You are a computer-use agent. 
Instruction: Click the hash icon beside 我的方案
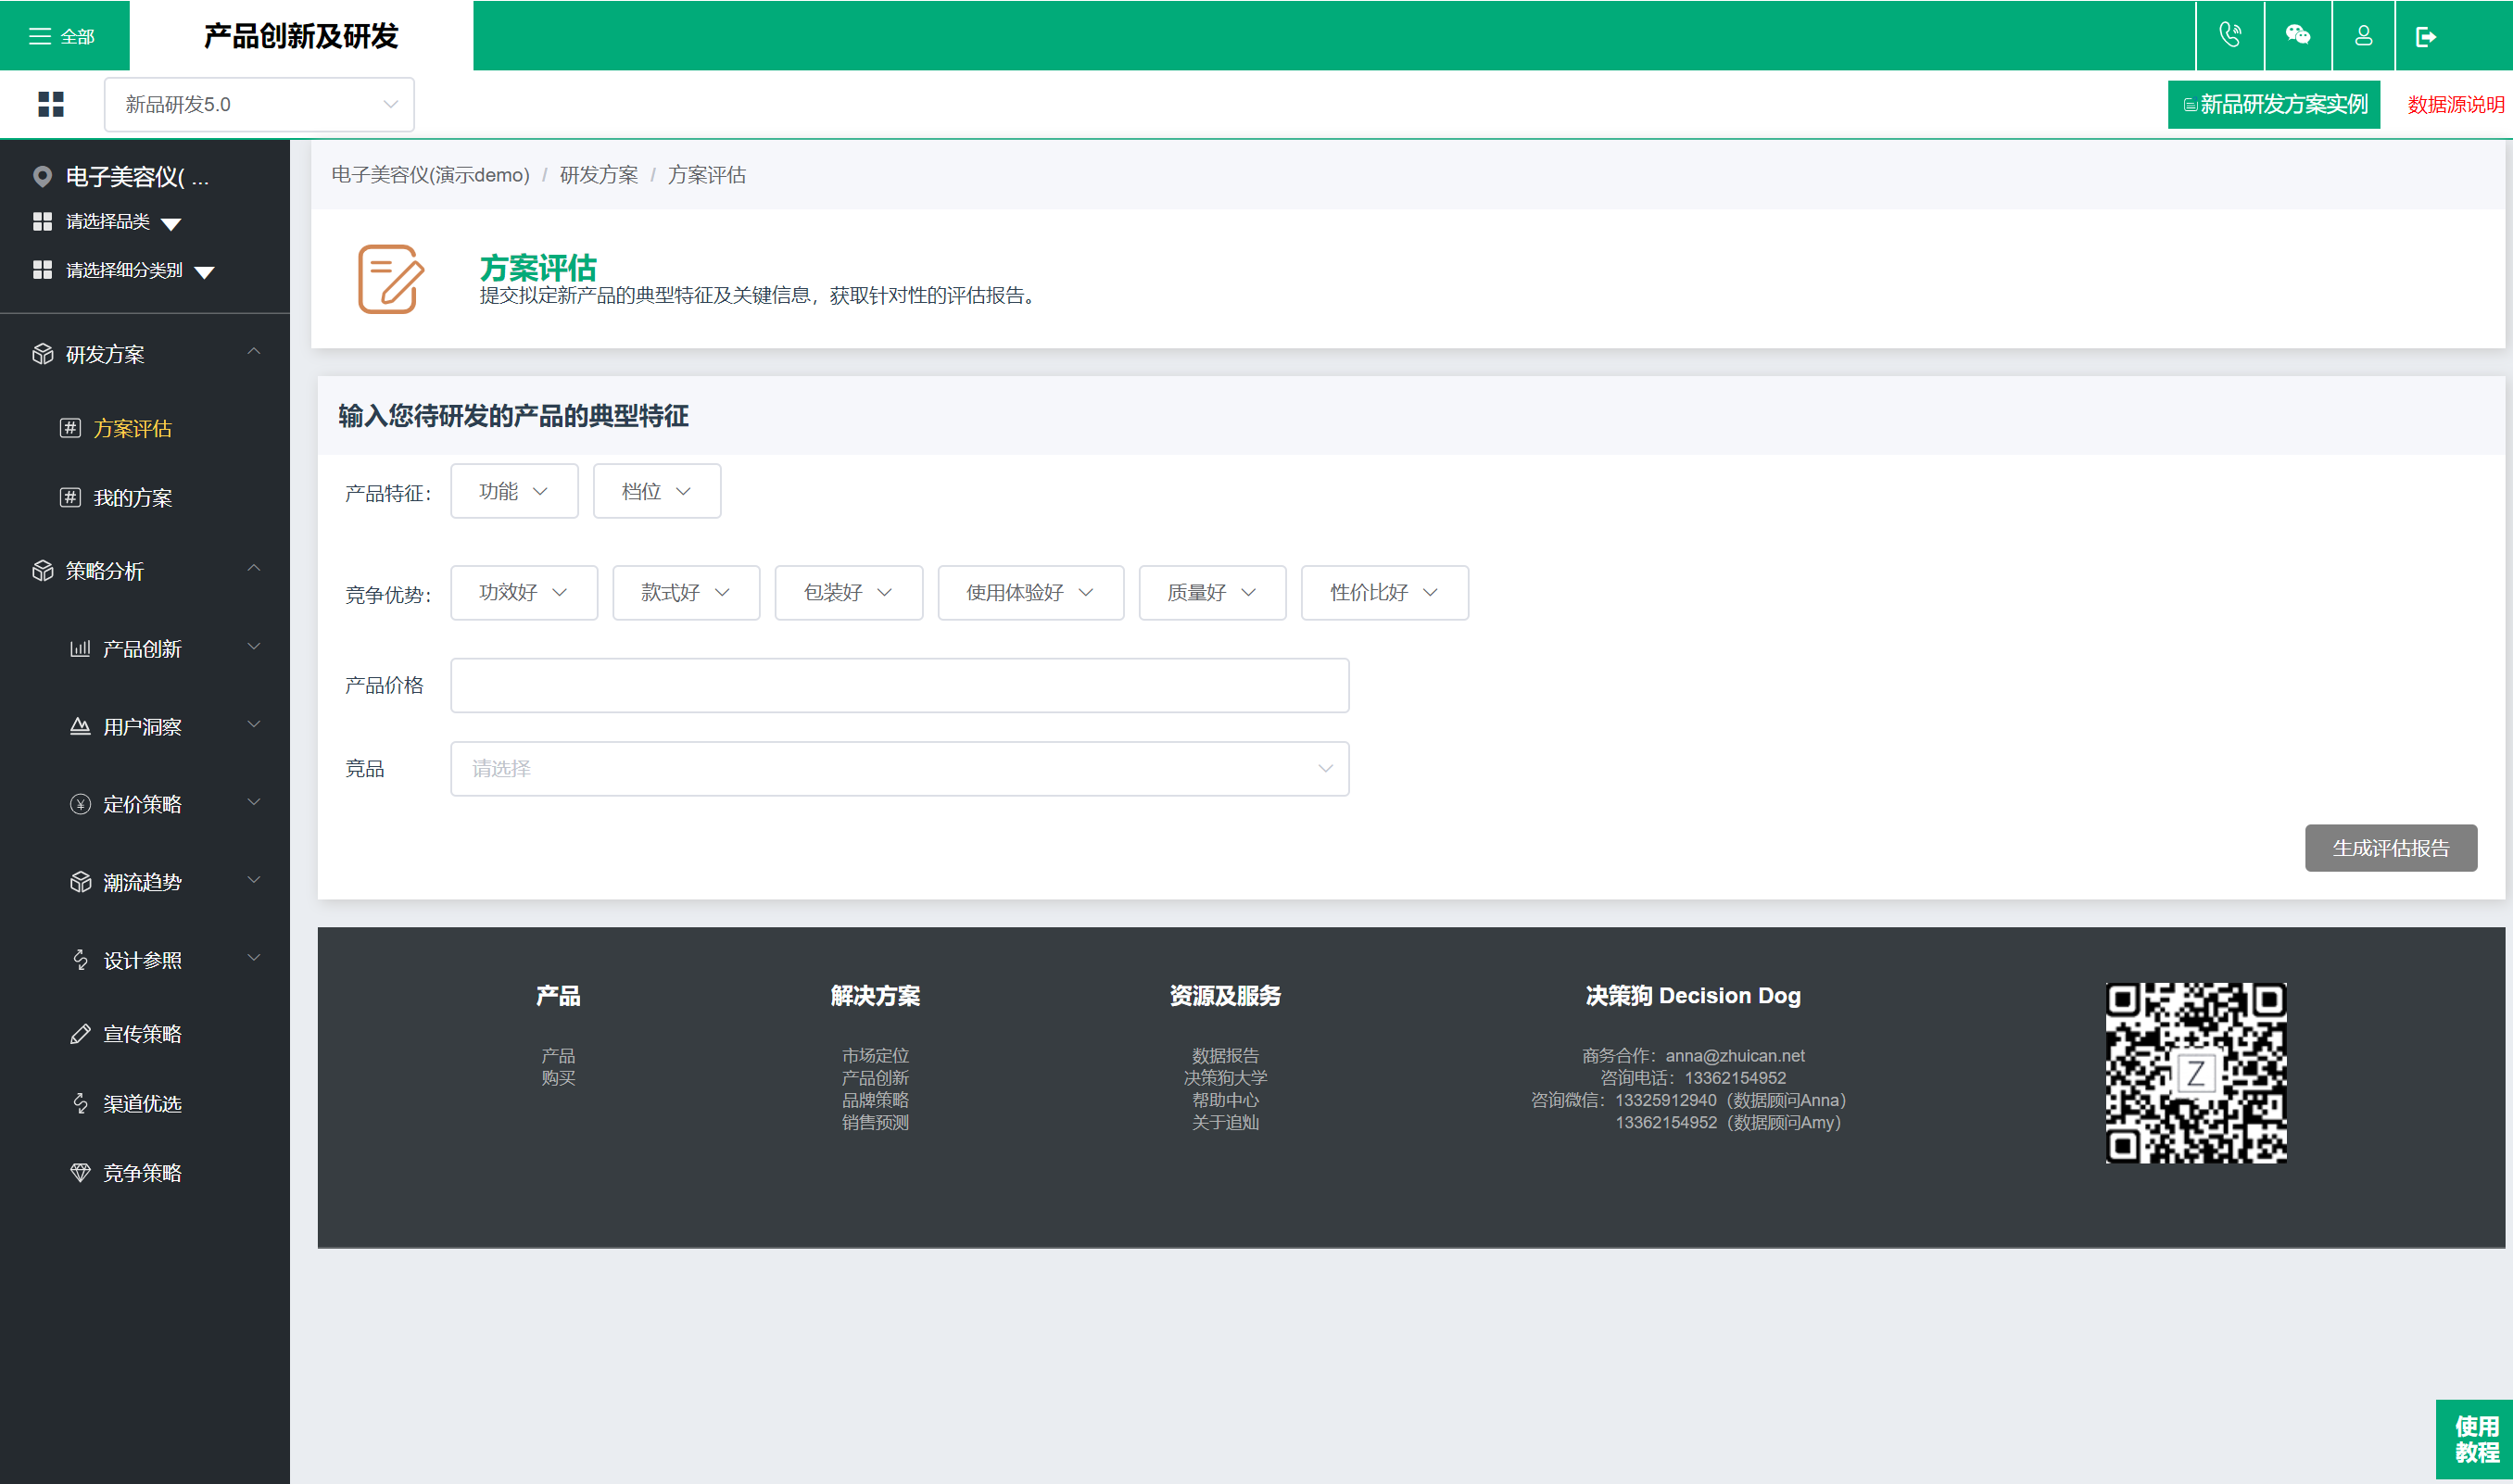70,497
